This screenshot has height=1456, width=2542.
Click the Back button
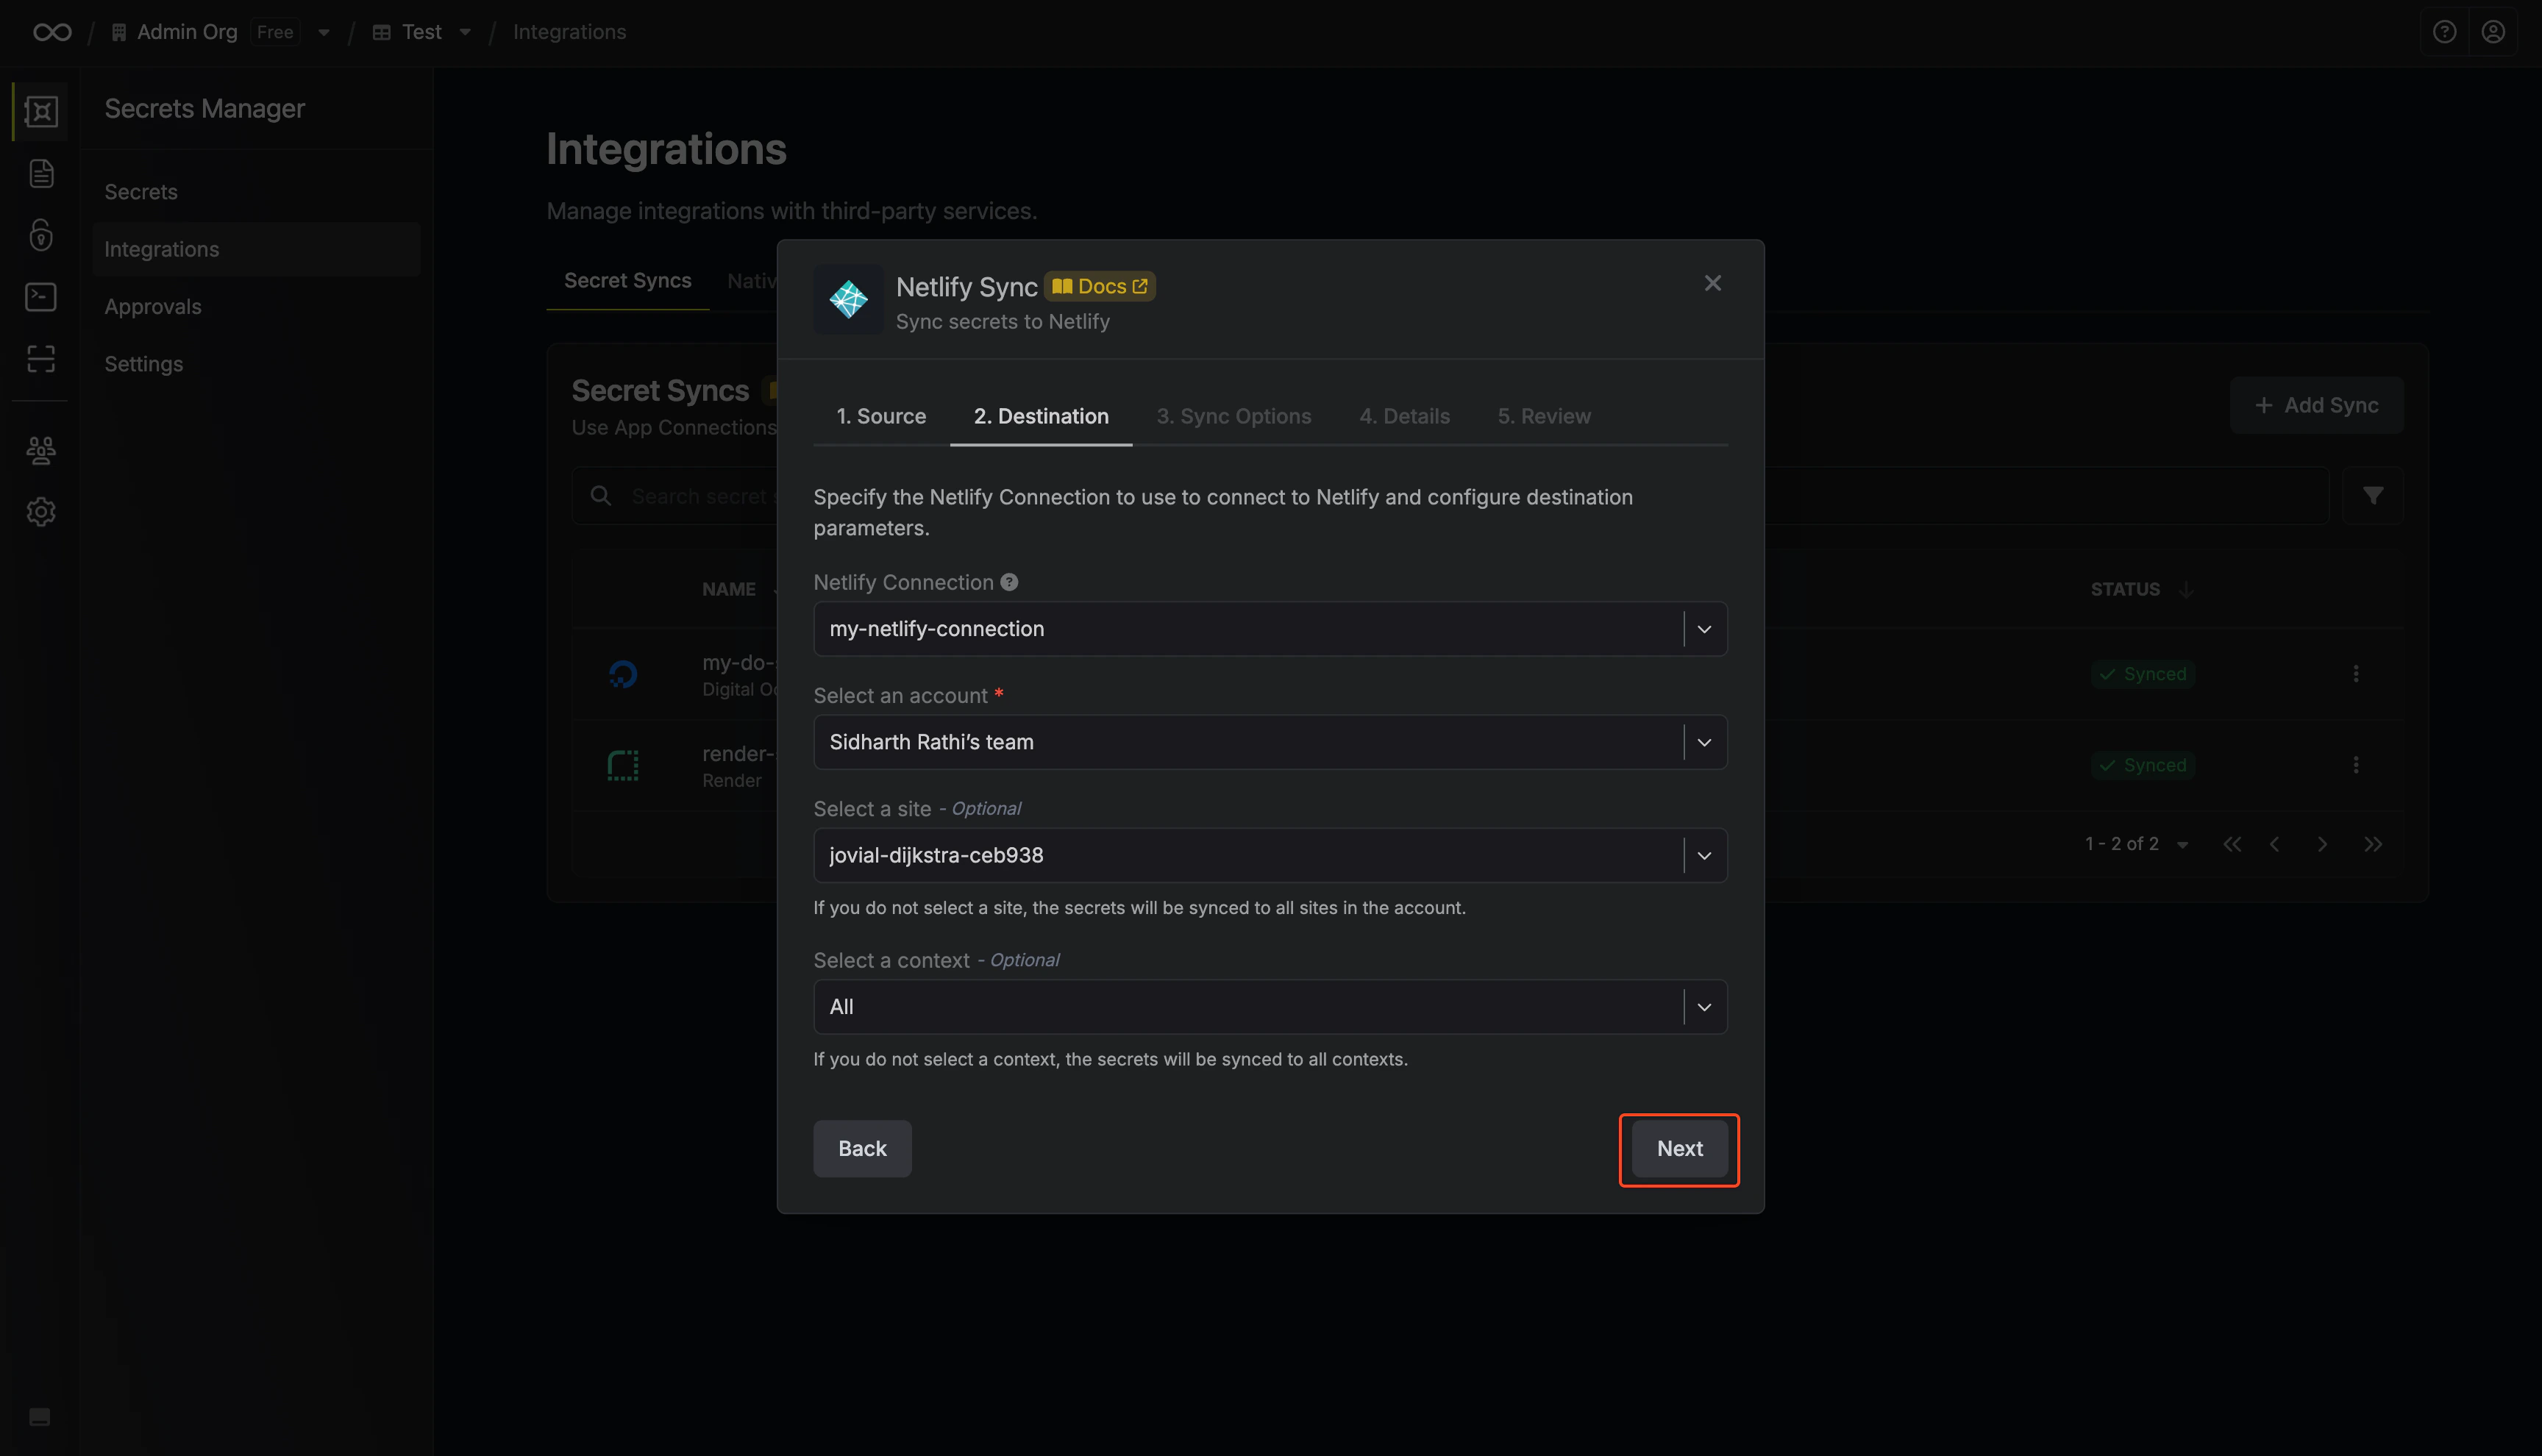[862, 1148]
